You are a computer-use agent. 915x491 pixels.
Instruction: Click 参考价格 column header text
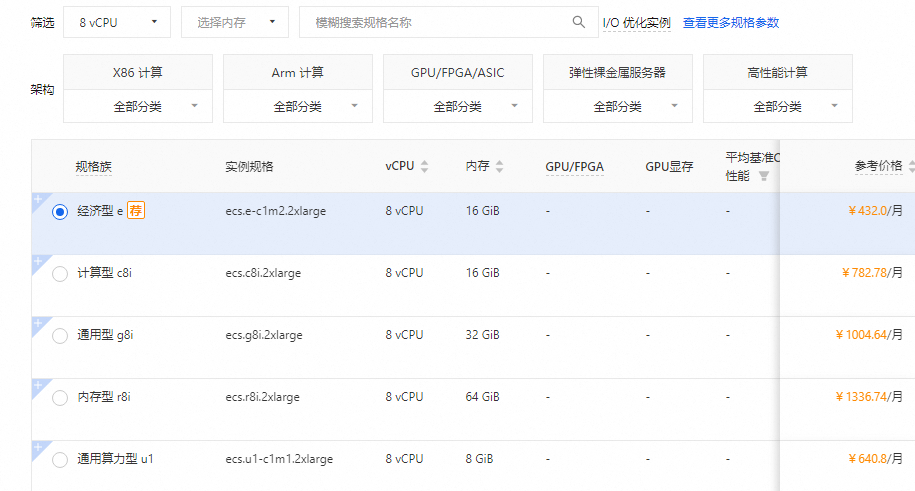(878, 166)
